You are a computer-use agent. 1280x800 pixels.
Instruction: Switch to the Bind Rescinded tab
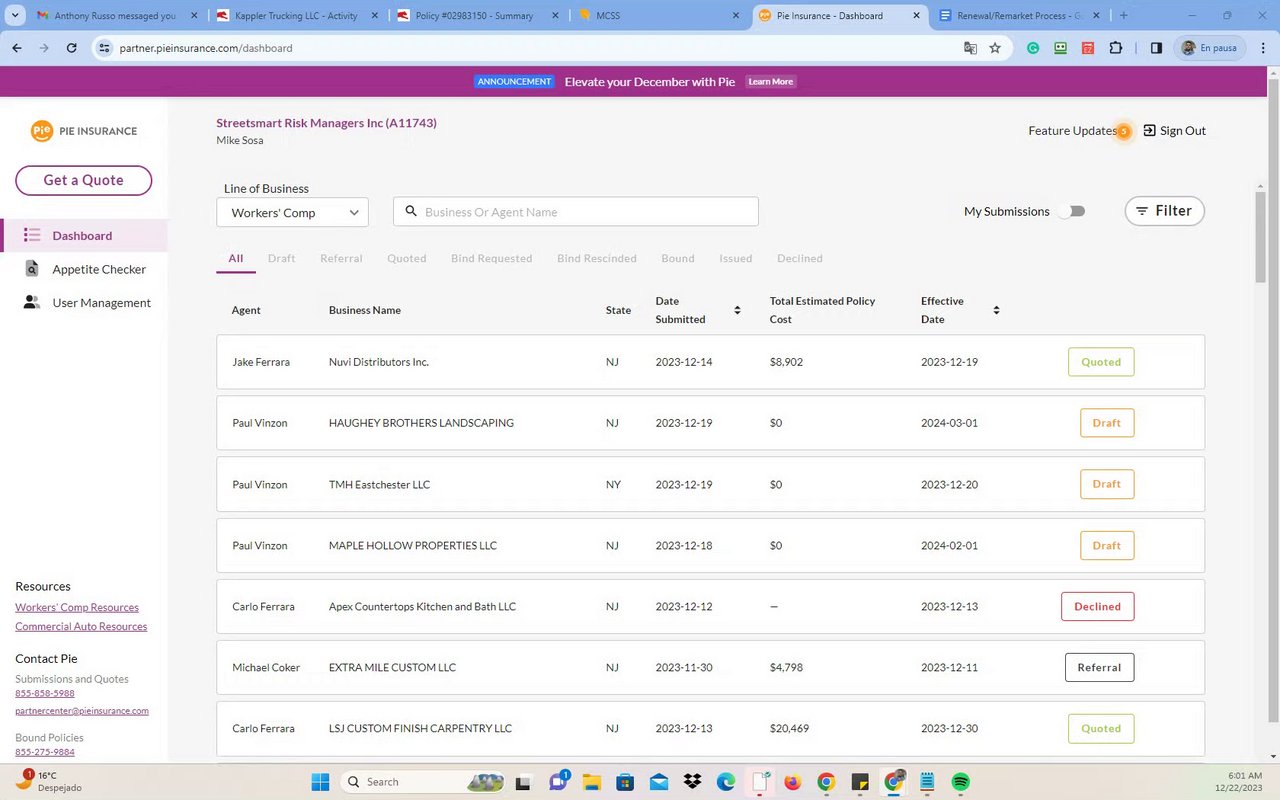click(x=597, y=258)
